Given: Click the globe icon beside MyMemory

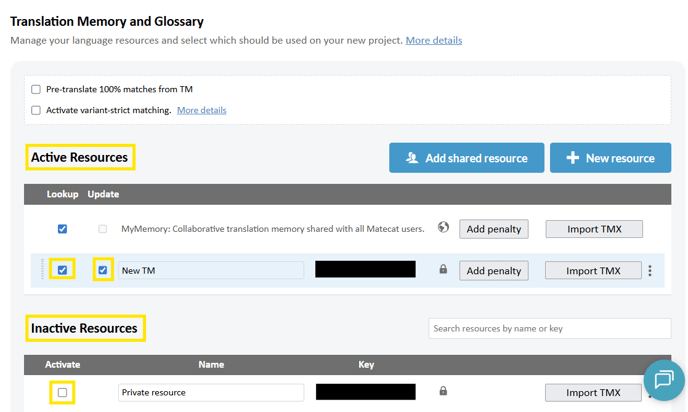Looking at the screenshot, I should pyautogui.click(x=443, y=228).
